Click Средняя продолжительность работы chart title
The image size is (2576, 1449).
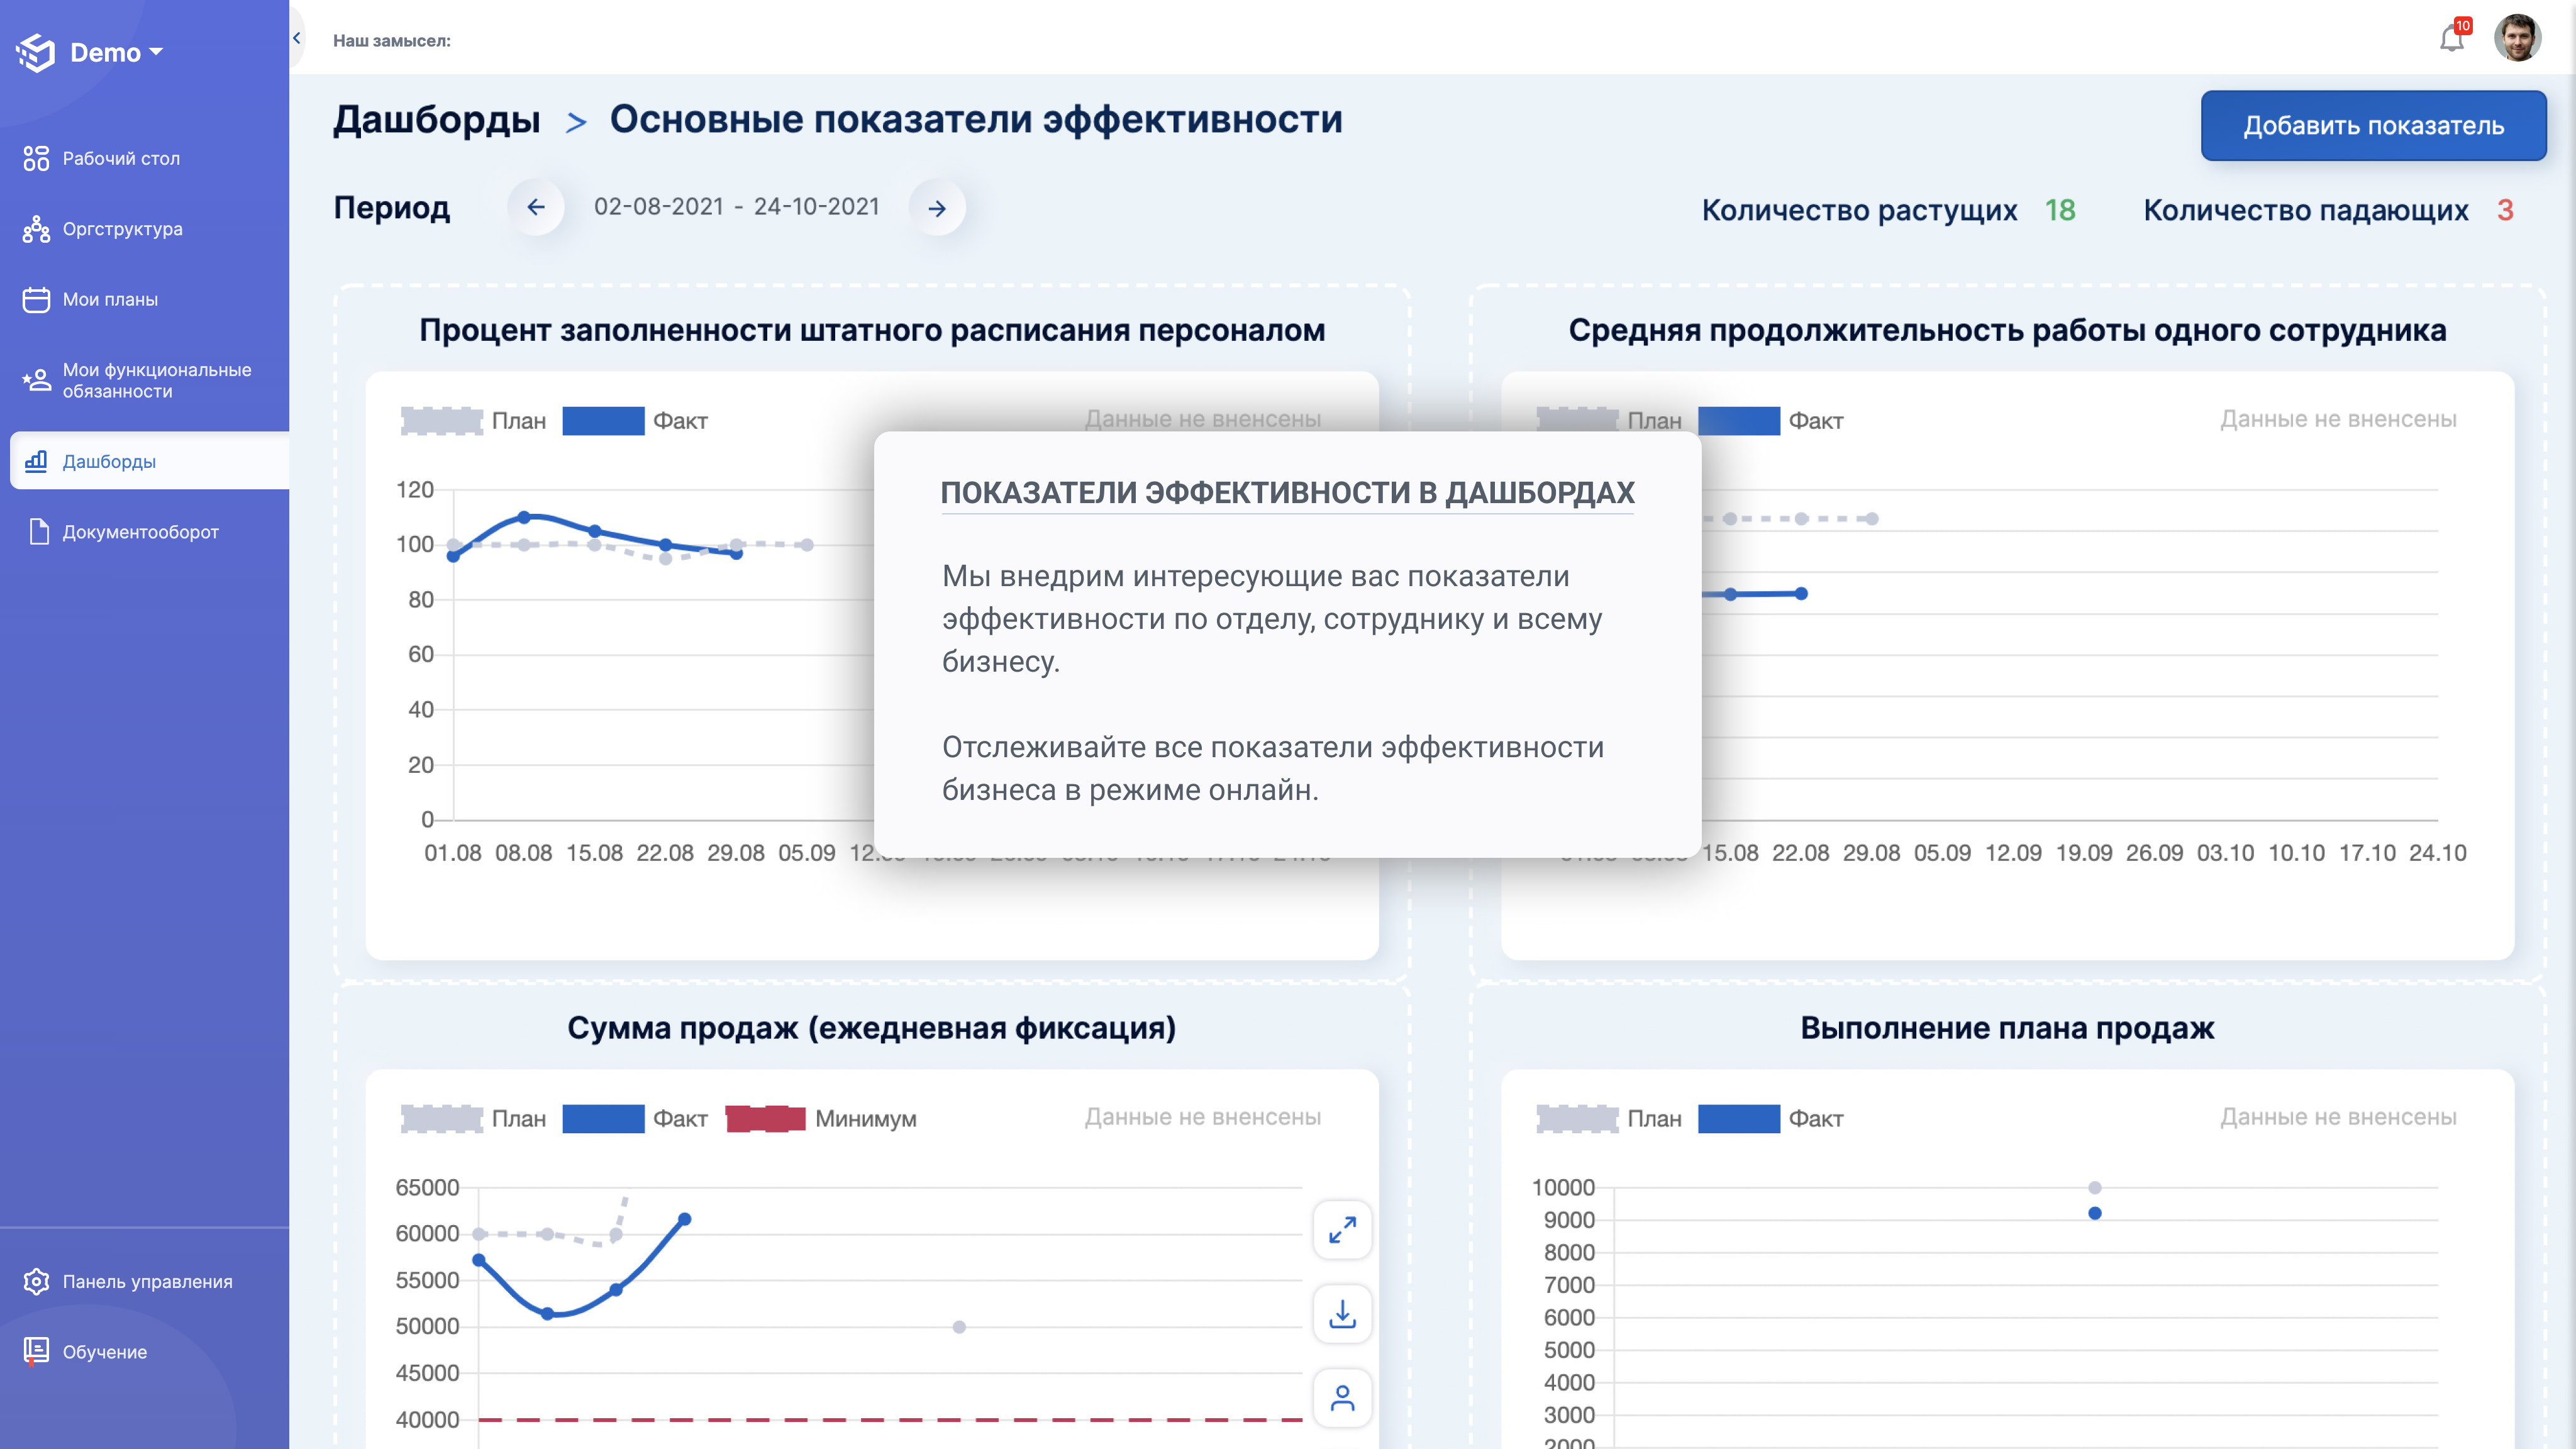pyautogui.click(x=2007, y=330)
